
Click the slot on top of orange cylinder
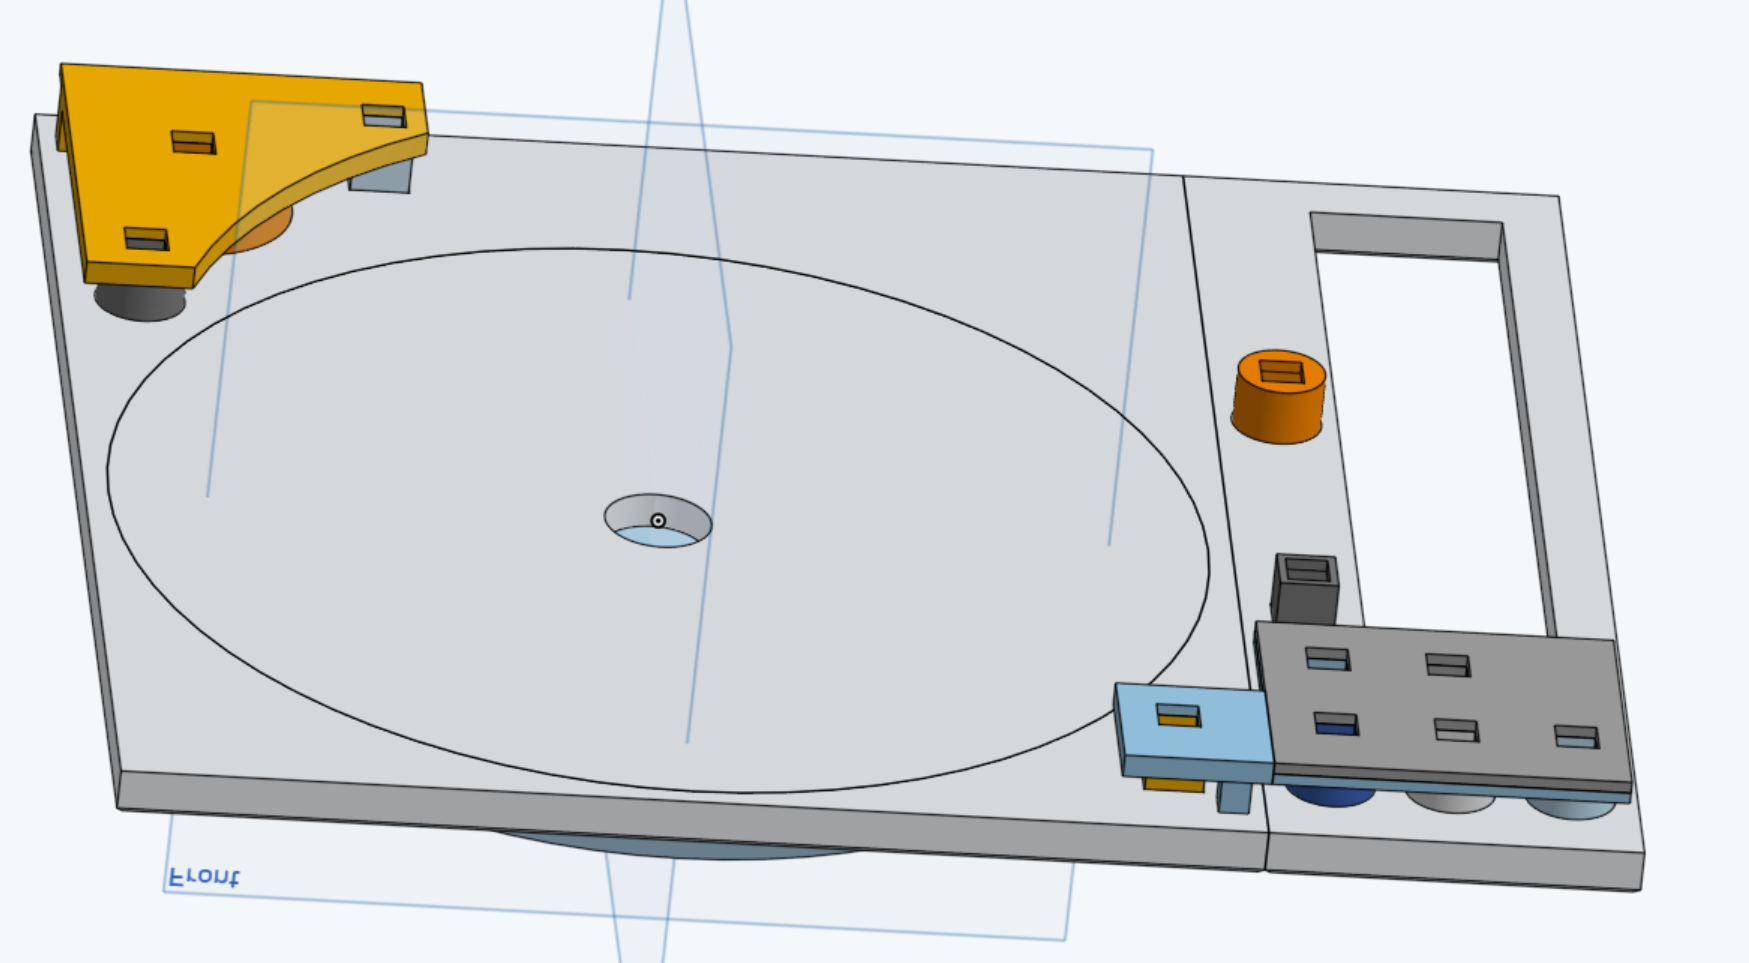(x=1281, y=372)
